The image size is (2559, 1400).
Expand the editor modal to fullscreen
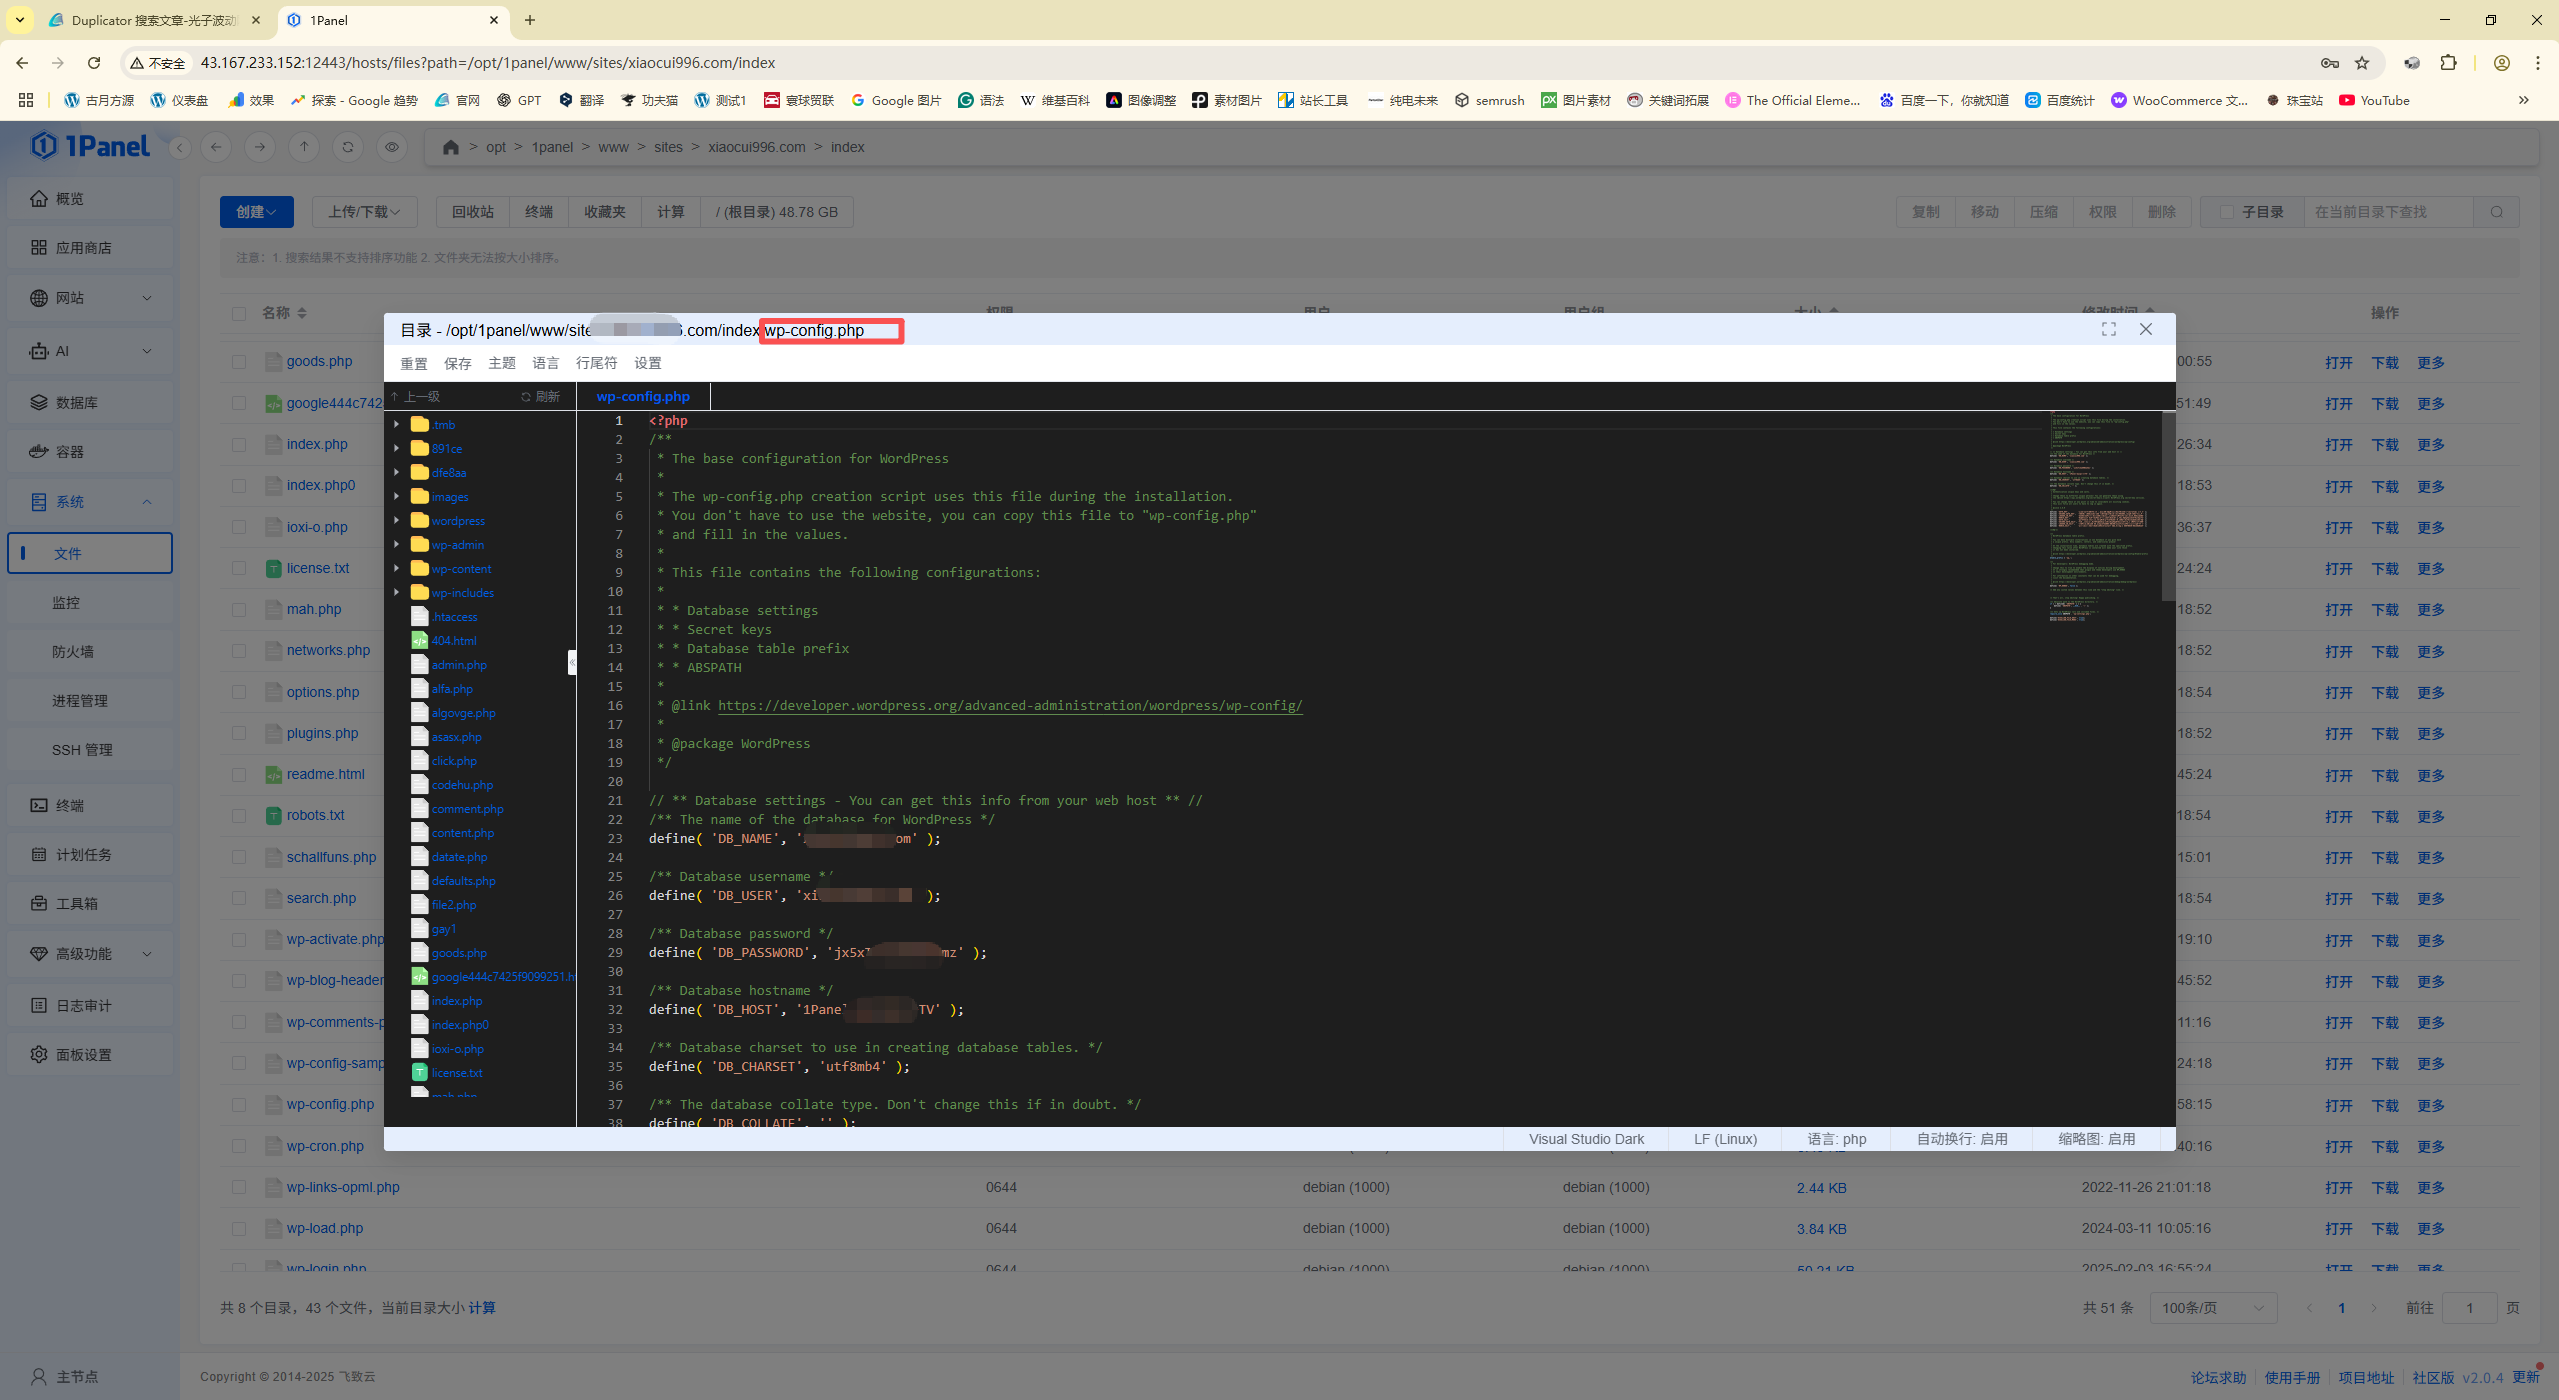coord(2109,329)
